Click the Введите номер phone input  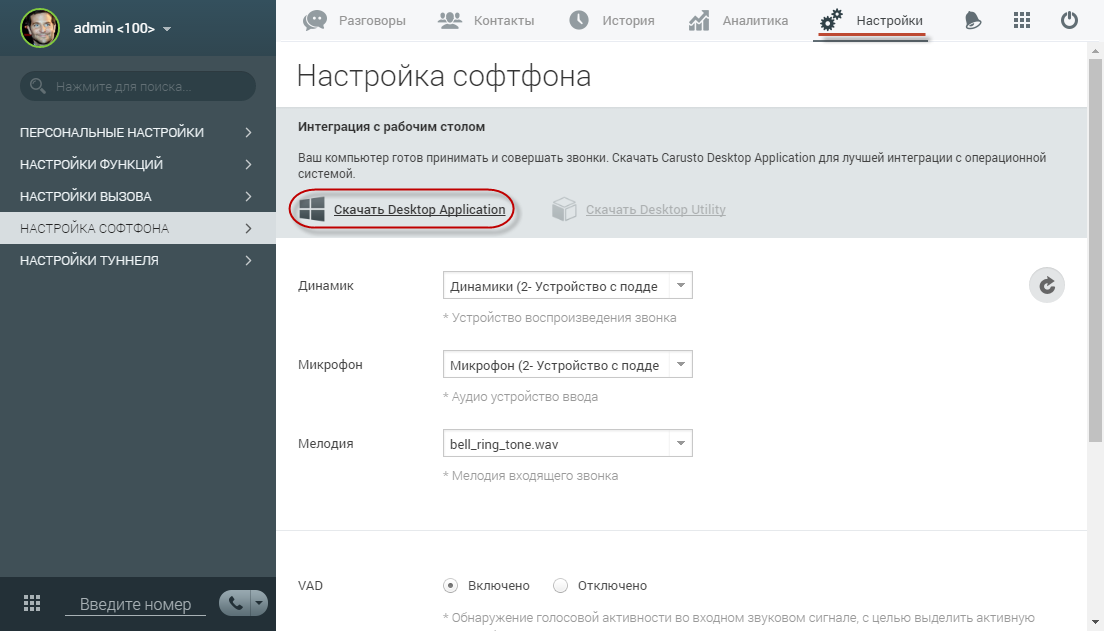(x=135, y=604)
